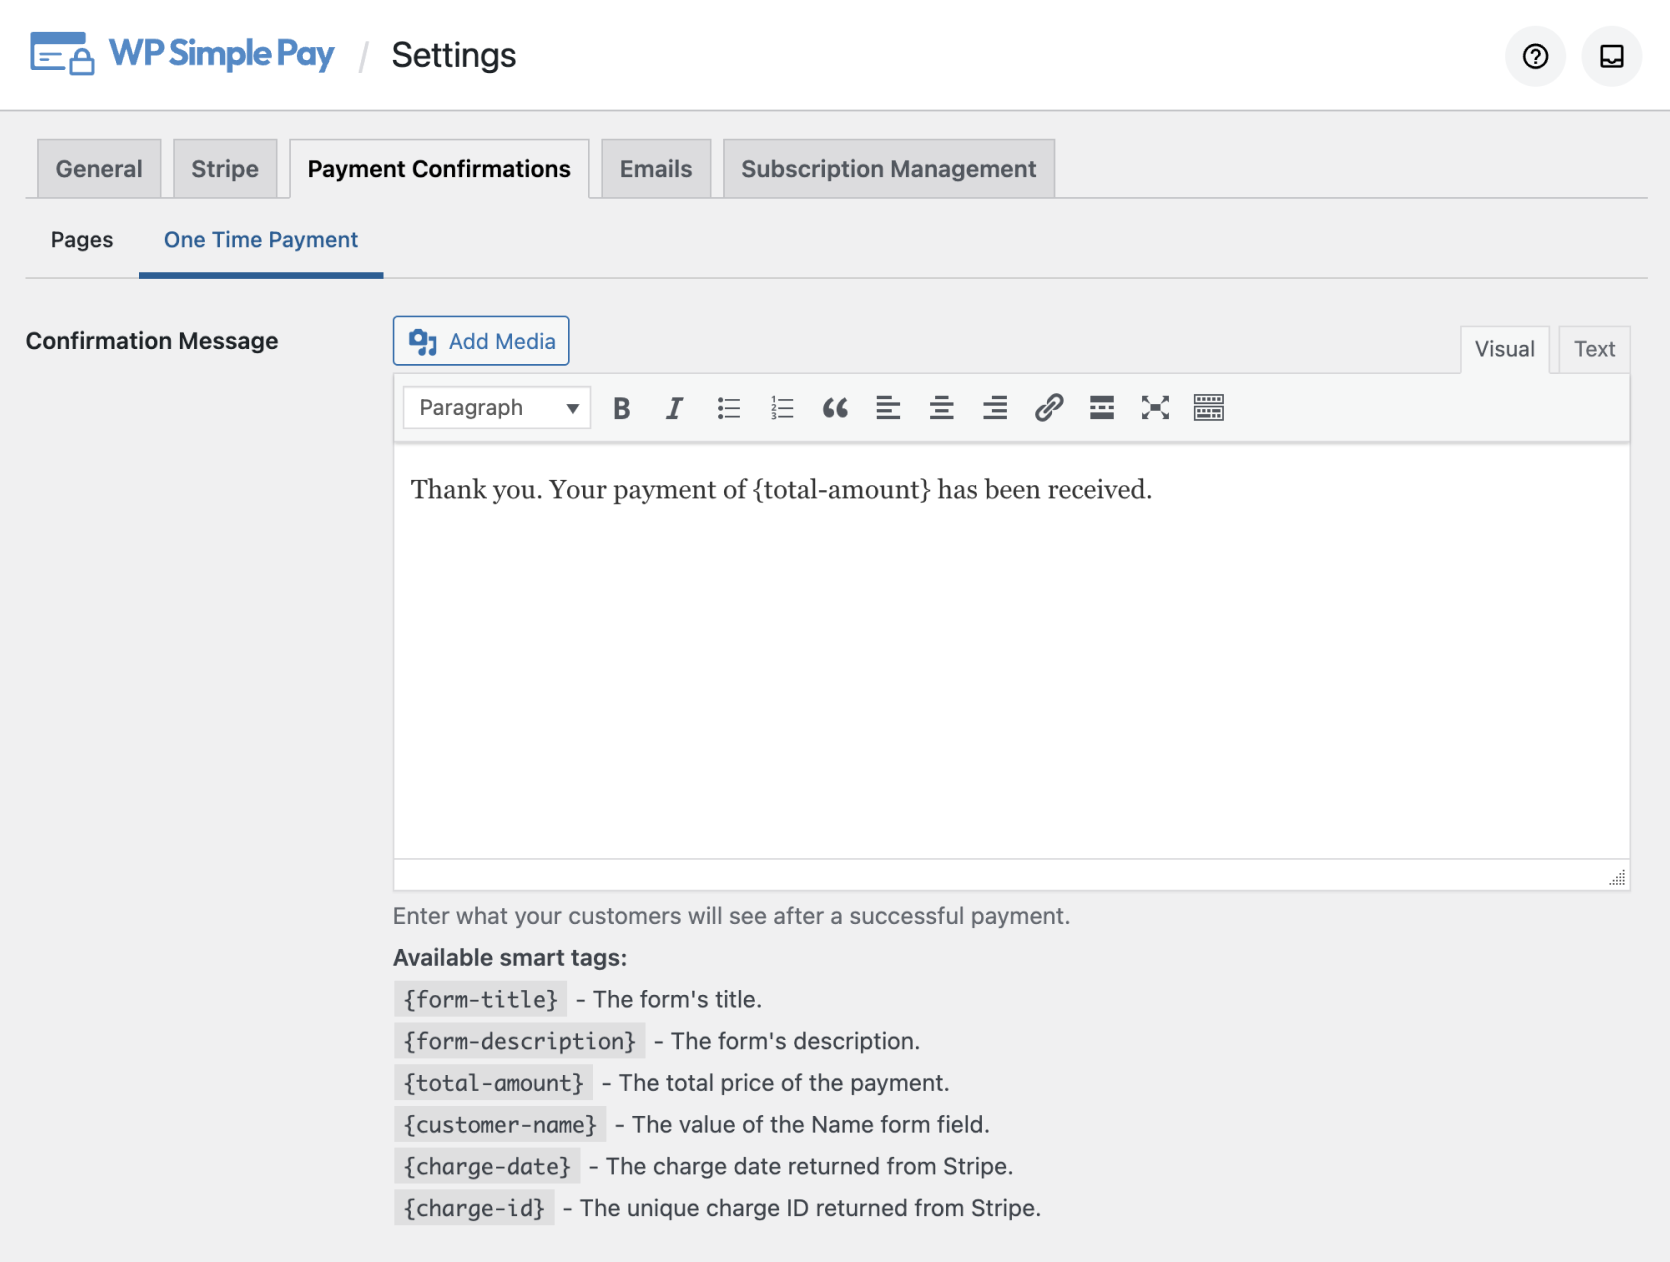
Task: Enter fullscreen editor mode
Action: coord(1155,408)
